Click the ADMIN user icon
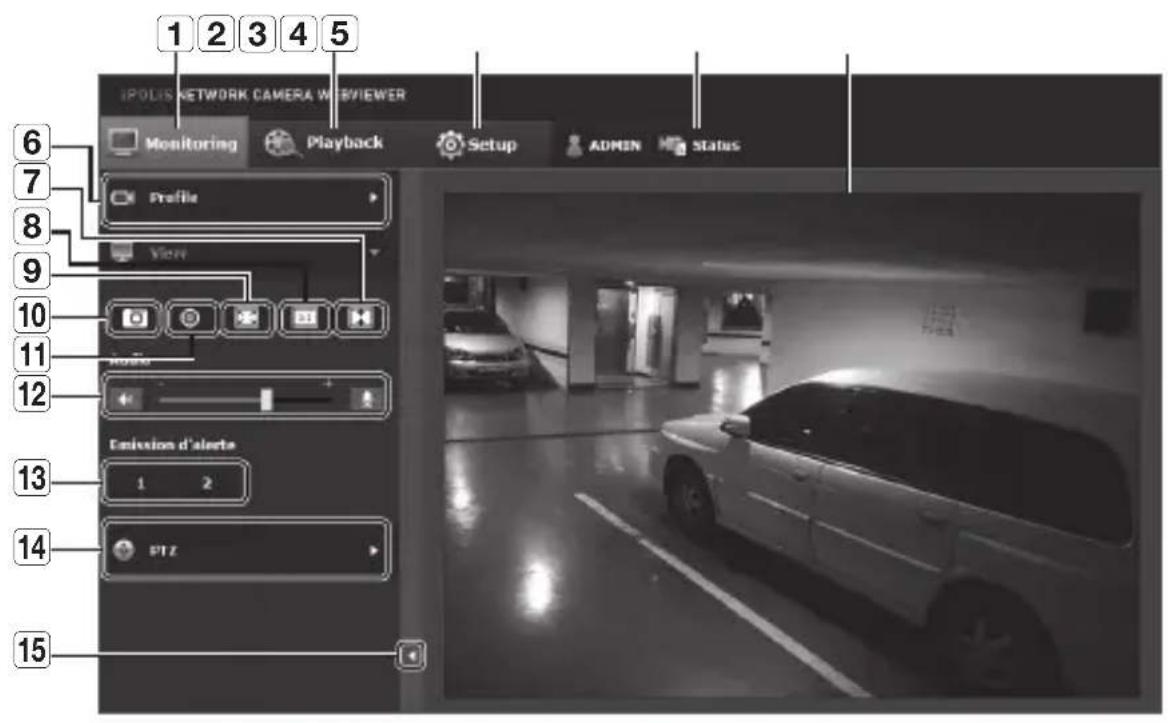 coord(573,145)
